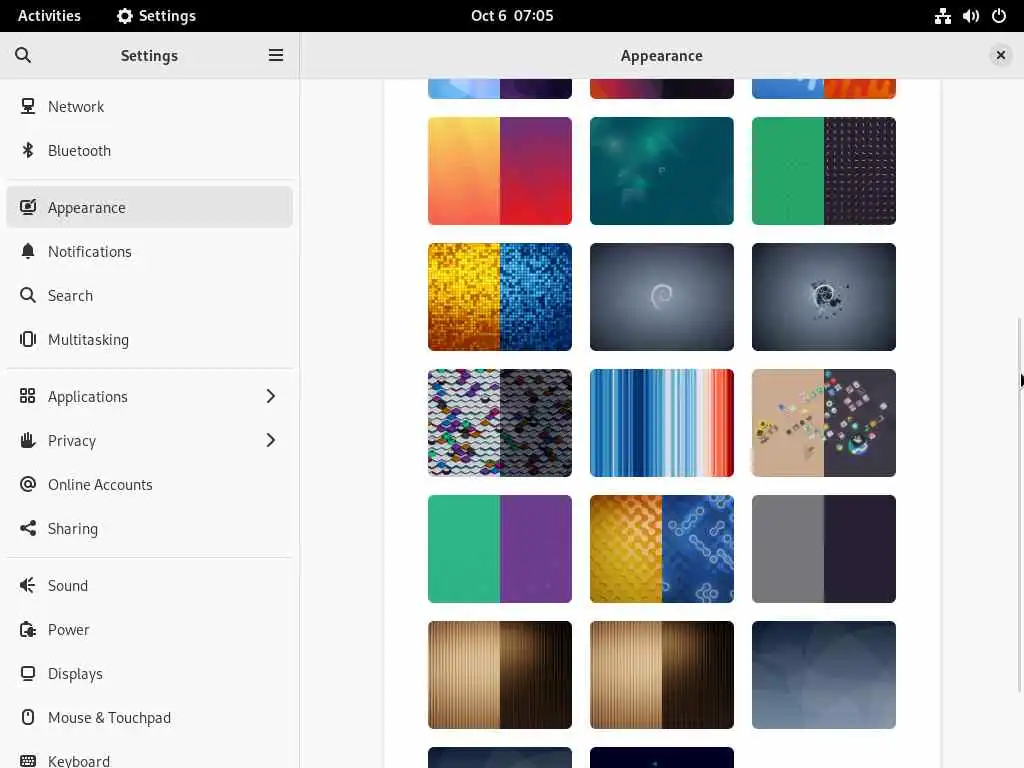Expand the Applications submenu chevron
The image size is (1024, 768).
[270, 396]
